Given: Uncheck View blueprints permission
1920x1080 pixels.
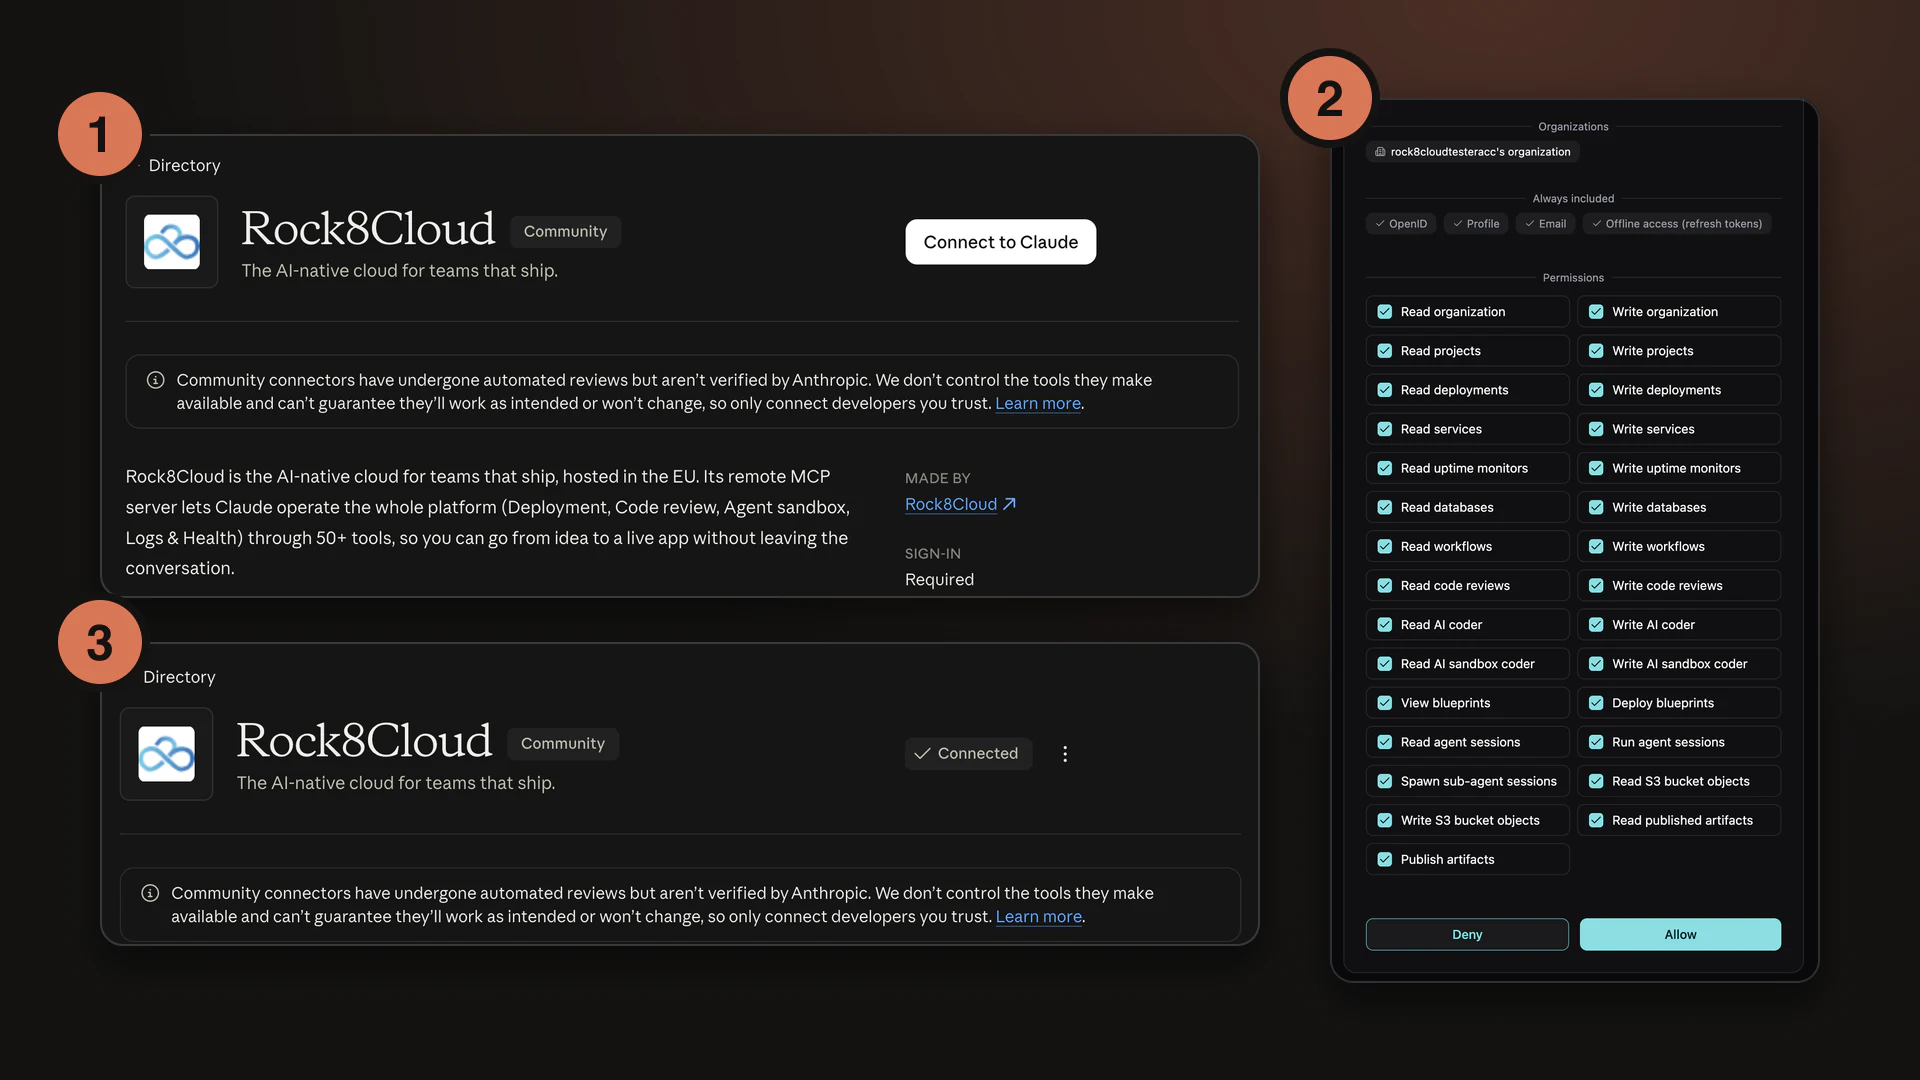Looking at the screenshot, I should tap(1385, 703).
